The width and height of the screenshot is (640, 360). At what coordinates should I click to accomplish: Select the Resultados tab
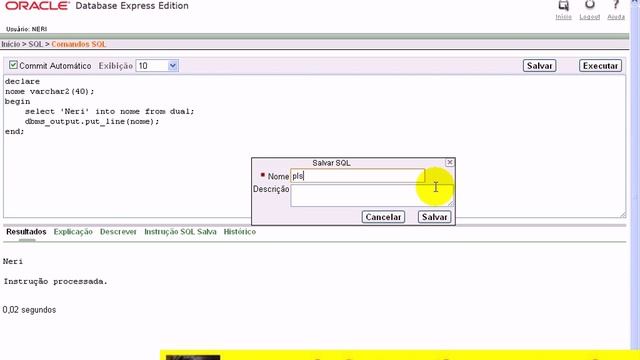(26, 232)
